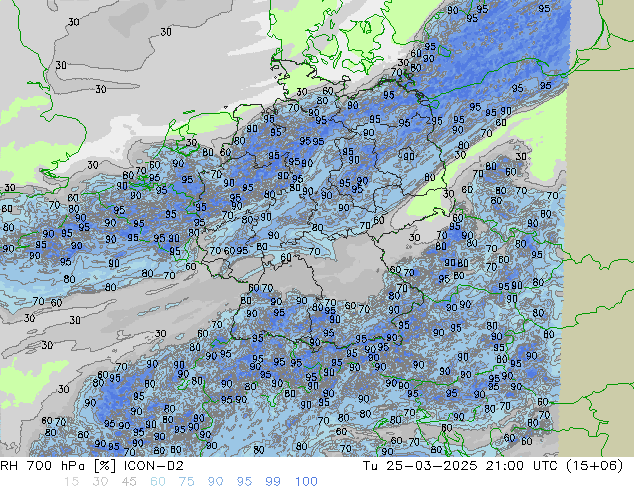Click the legend value "60" in bottom color scale
This screenshot has width=634, height=490.
[x=158, y=482]
